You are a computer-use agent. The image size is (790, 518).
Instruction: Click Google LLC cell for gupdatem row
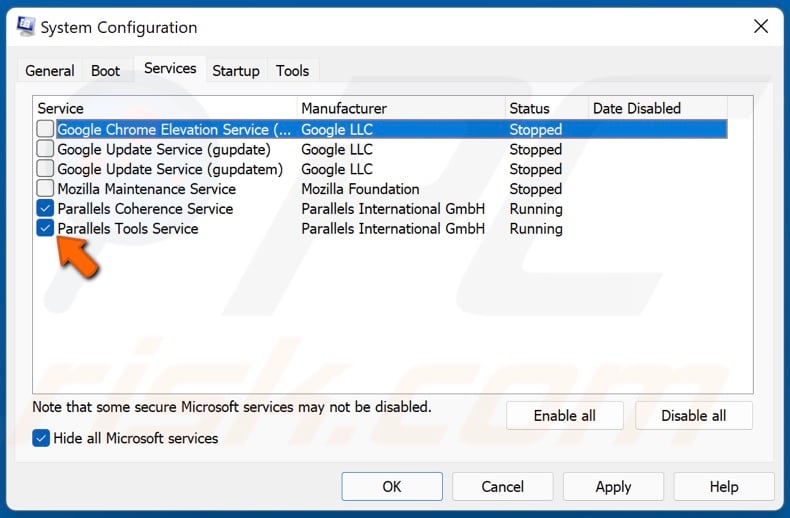click(337, 169)
